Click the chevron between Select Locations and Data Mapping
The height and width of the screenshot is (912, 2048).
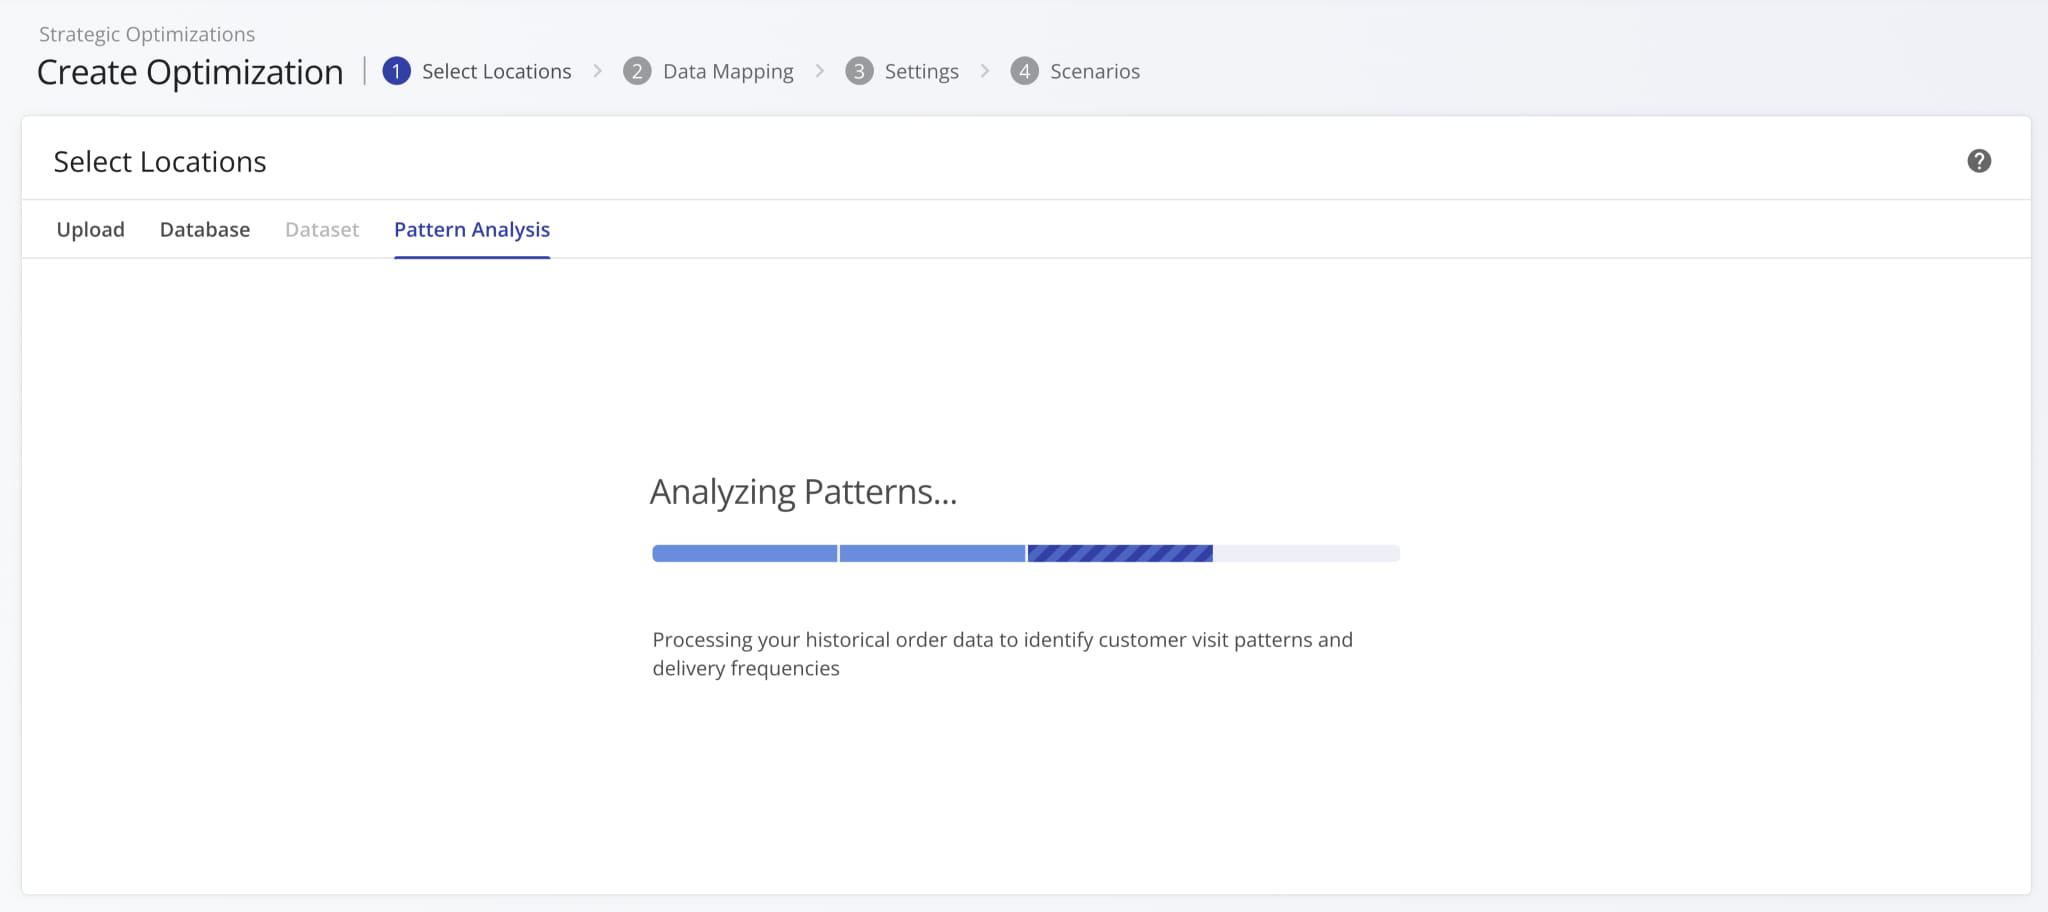(x=597, y=71)
